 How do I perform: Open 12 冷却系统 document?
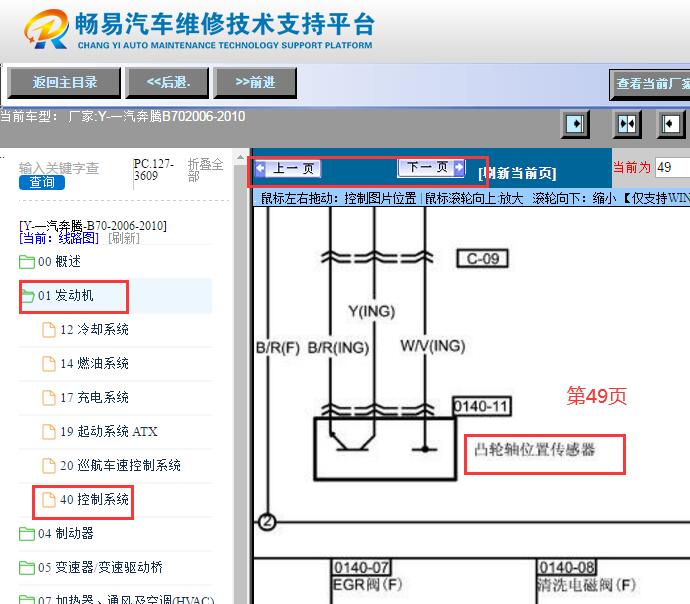(x=94, y=329)
